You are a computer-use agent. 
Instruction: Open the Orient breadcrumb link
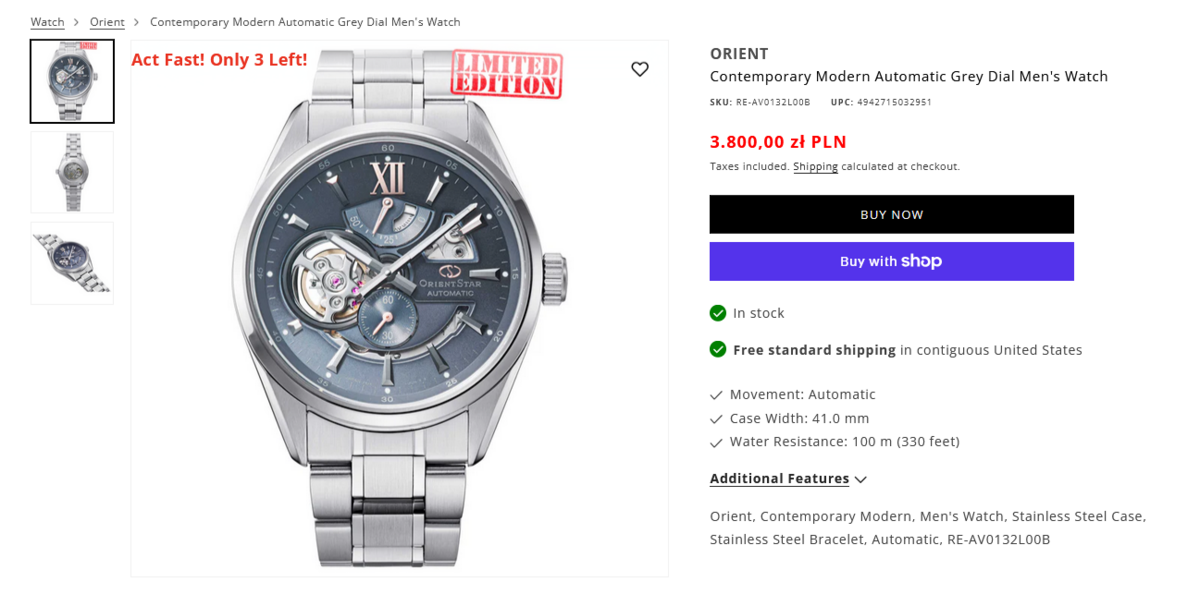pos(107,22)
